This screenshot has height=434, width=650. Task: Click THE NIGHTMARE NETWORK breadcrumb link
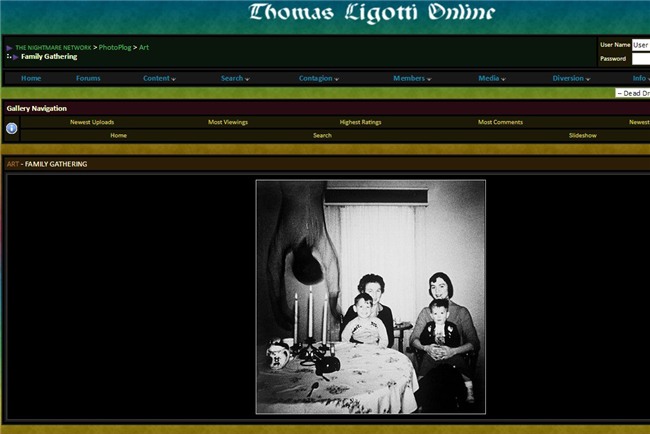point(53,47)
